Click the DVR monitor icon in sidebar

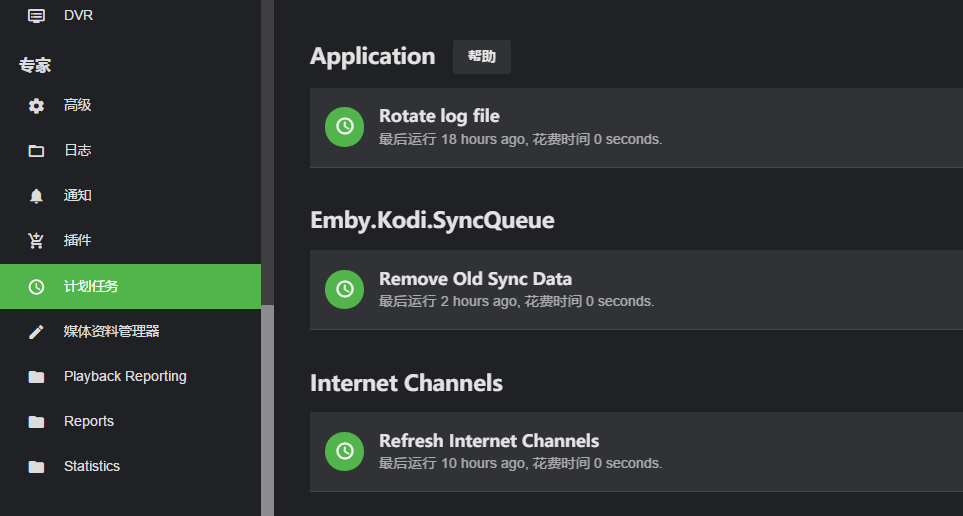click(x=36, y=16)
